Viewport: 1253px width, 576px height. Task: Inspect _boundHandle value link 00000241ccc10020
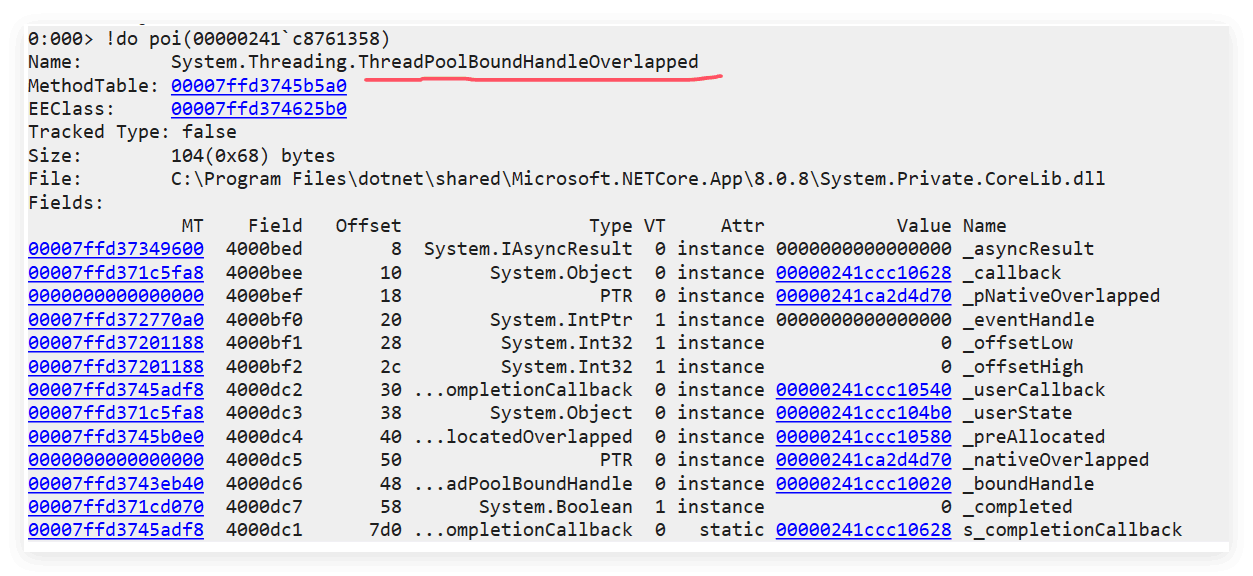point(863,484)
